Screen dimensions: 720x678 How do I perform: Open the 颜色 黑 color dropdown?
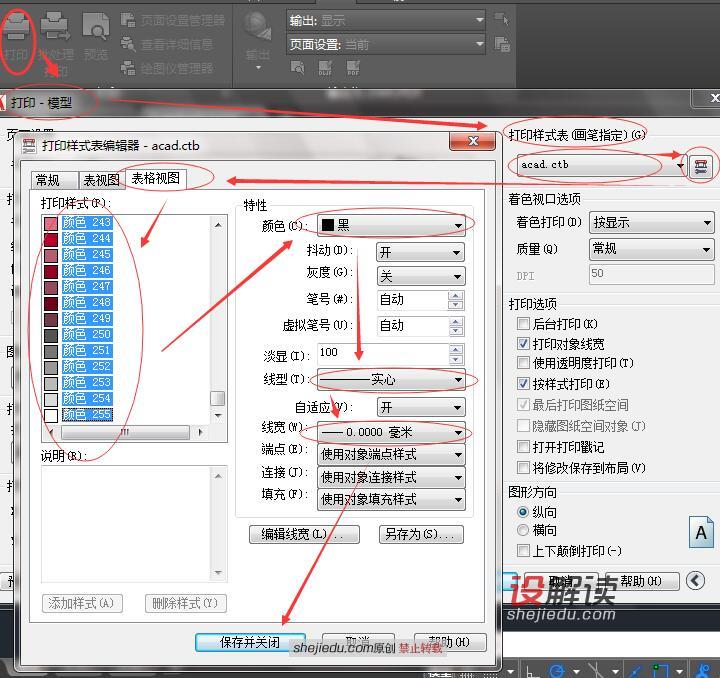[x=391, y=225]
